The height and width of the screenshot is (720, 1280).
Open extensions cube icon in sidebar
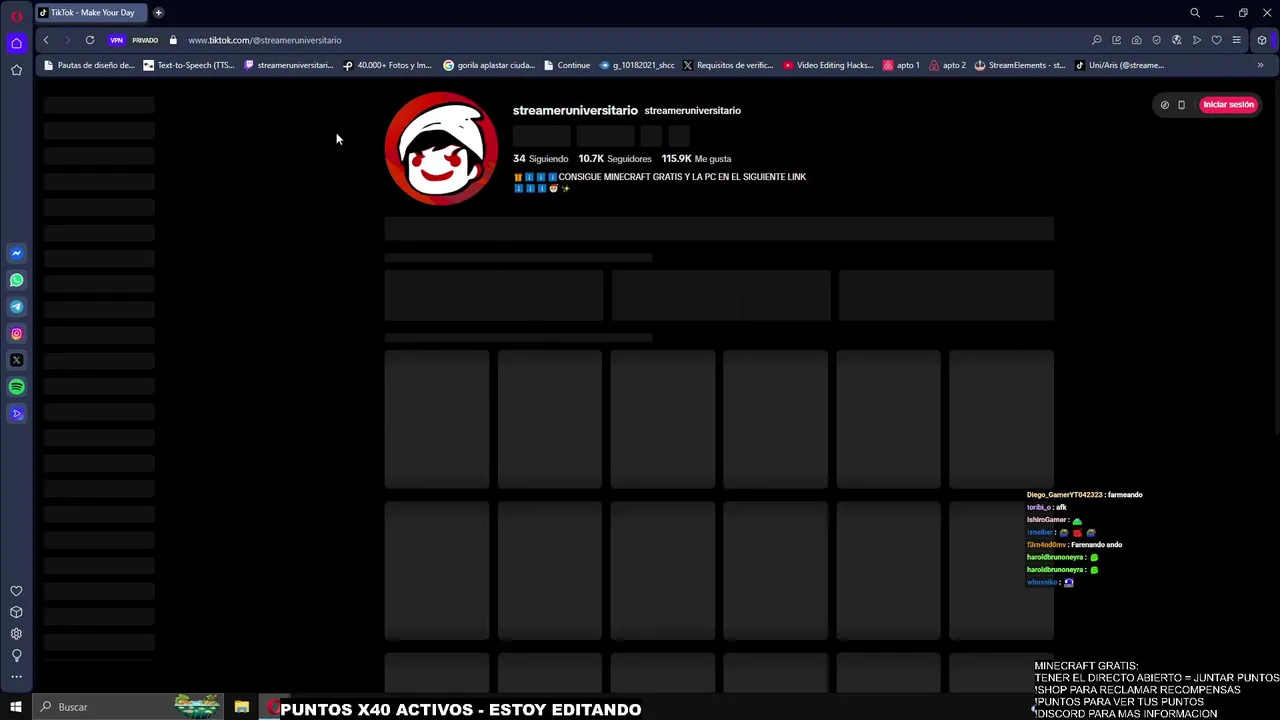(16, 612)
